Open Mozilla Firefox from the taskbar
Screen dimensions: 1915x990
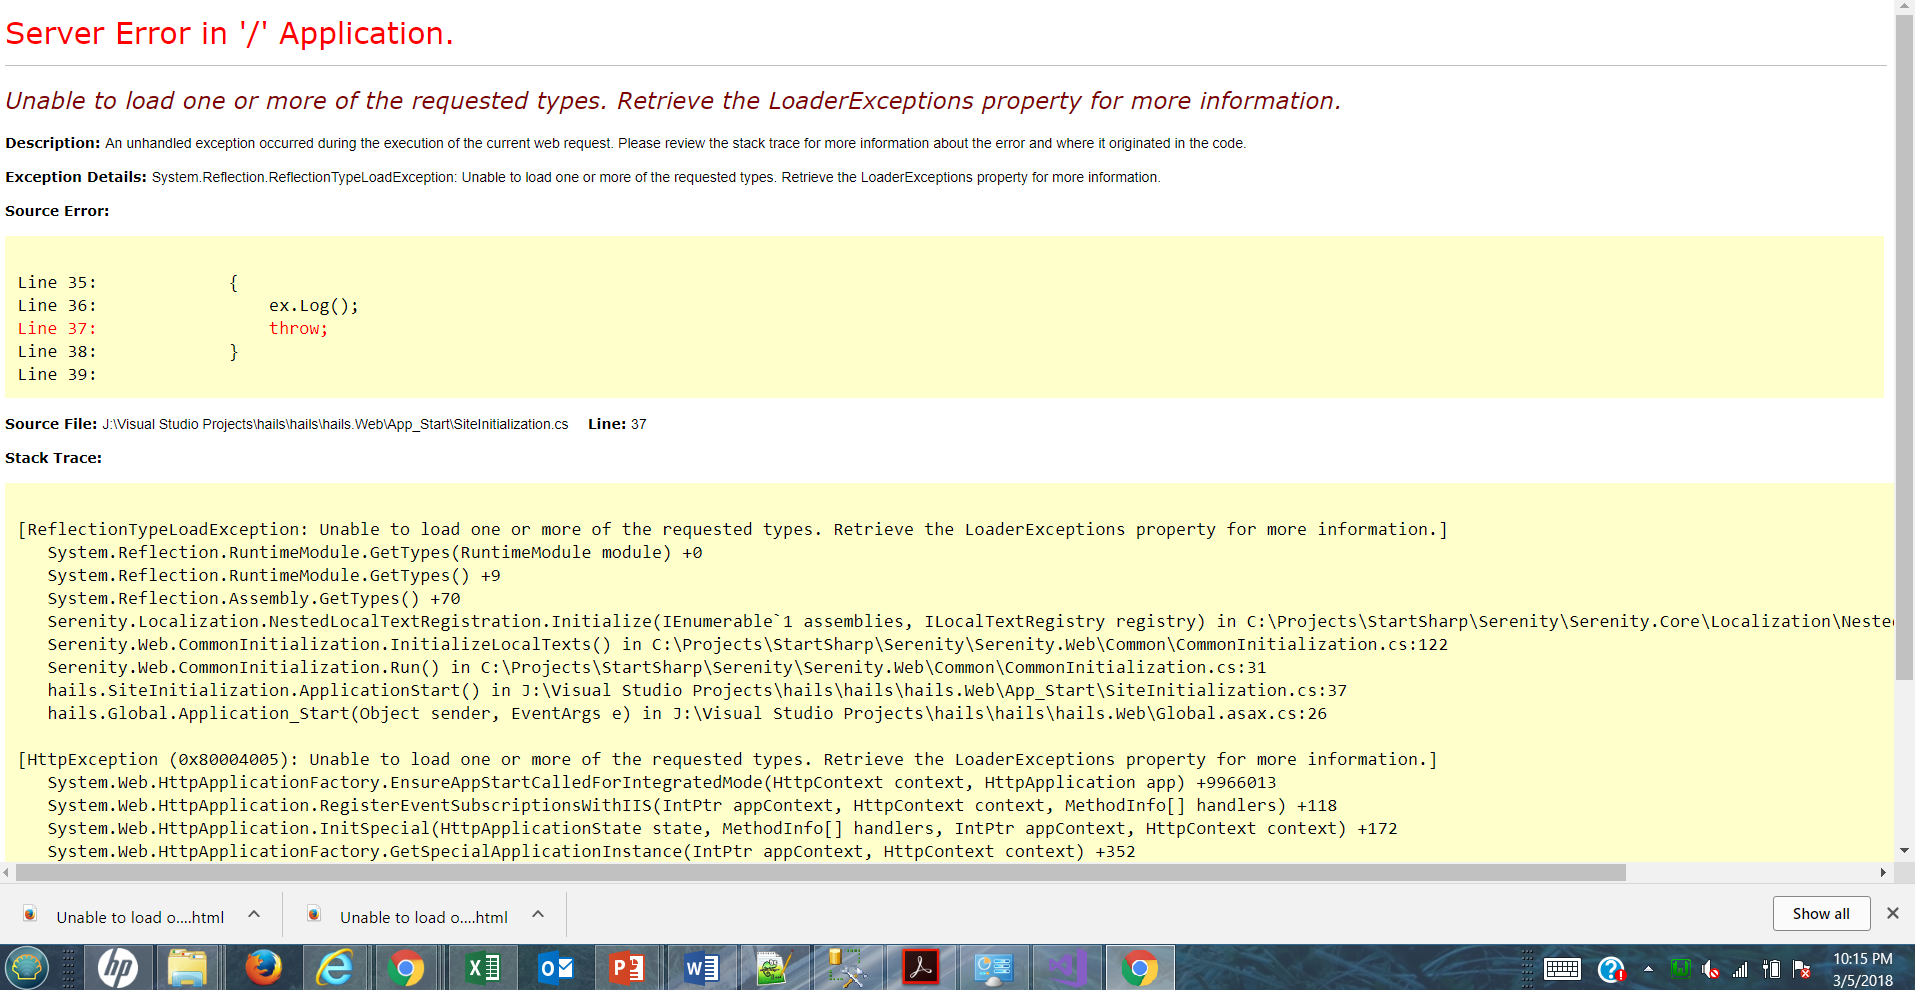263,966
